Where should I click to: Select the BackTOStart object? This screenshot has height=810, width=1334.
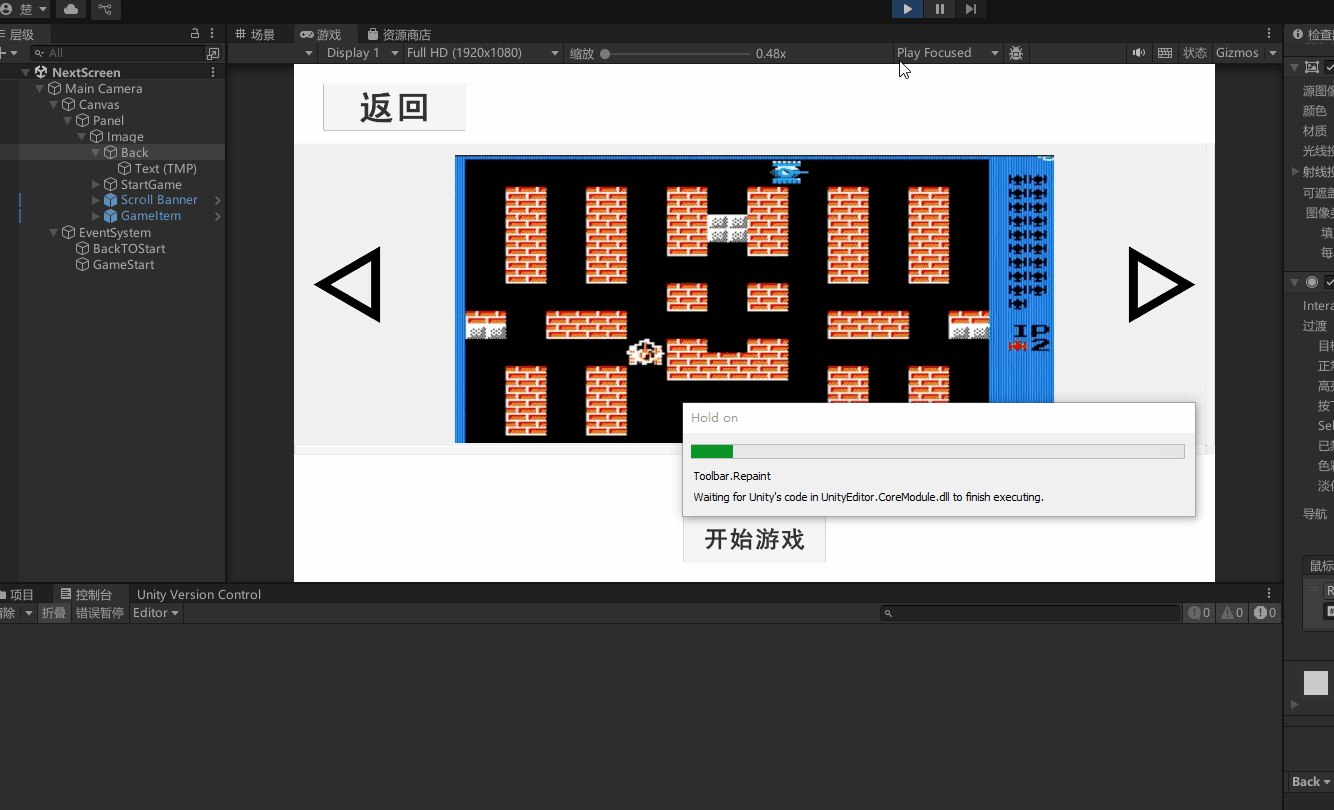pos(128,248)
